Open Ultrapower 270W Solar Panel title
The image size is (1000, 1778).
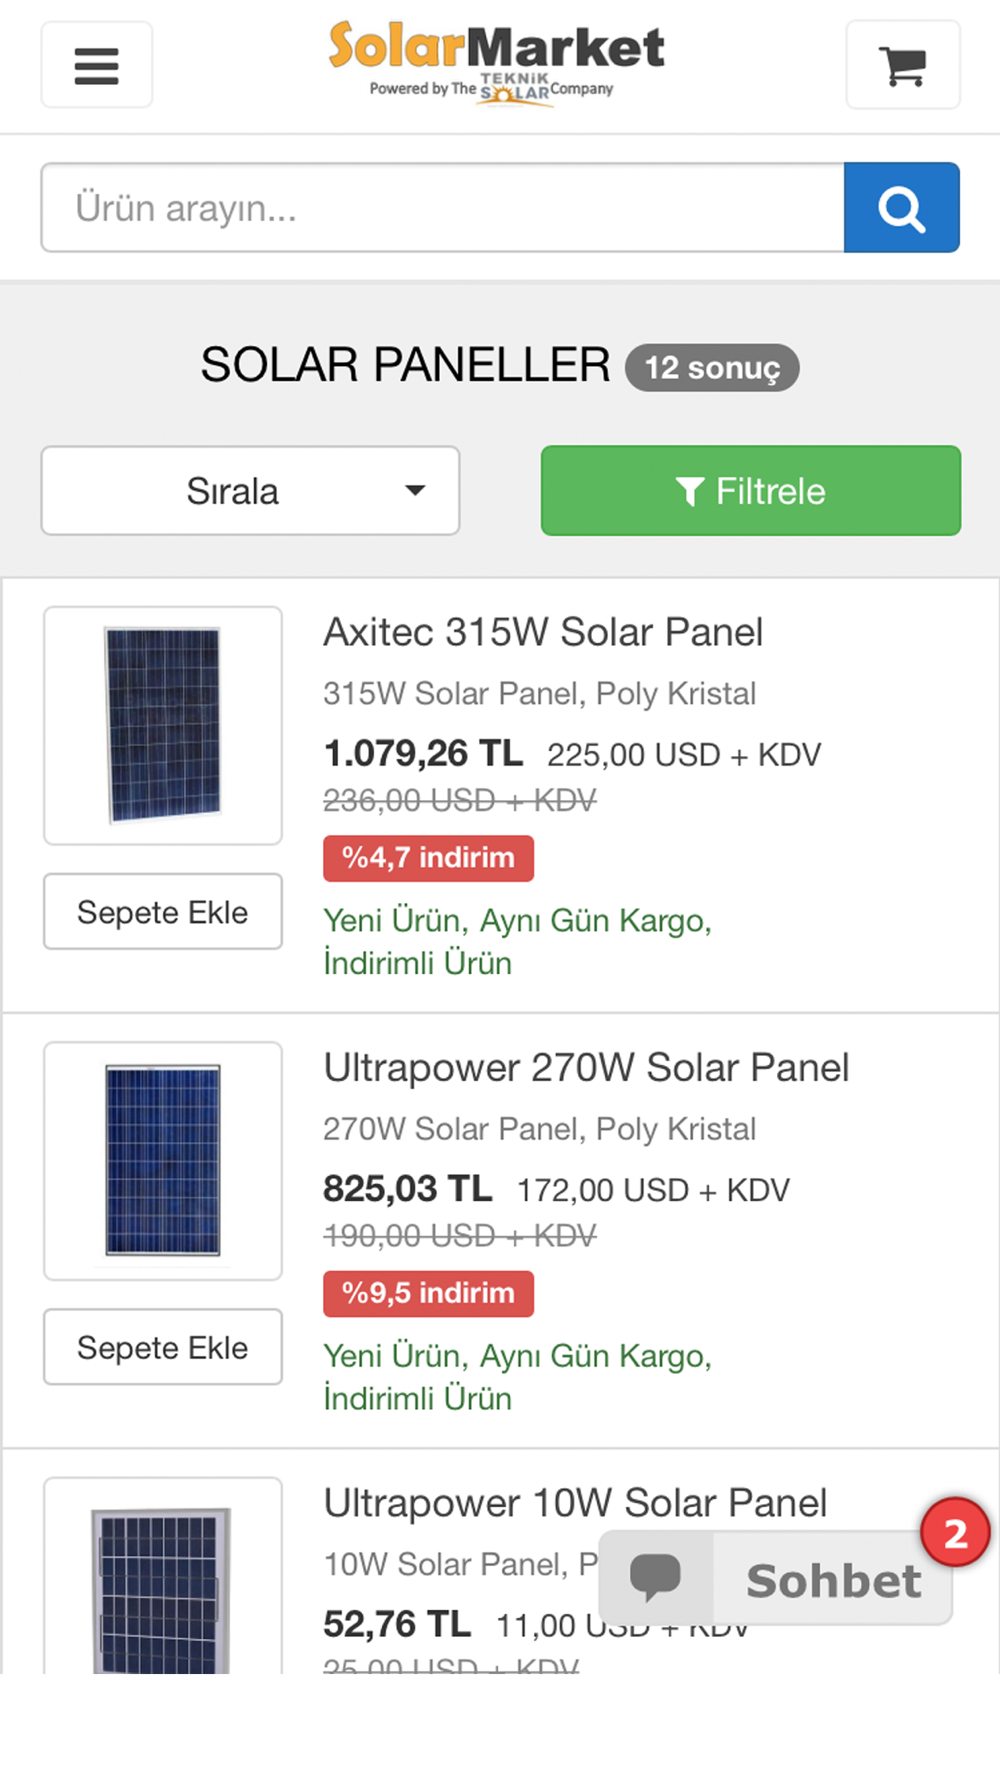[586, 1068]
